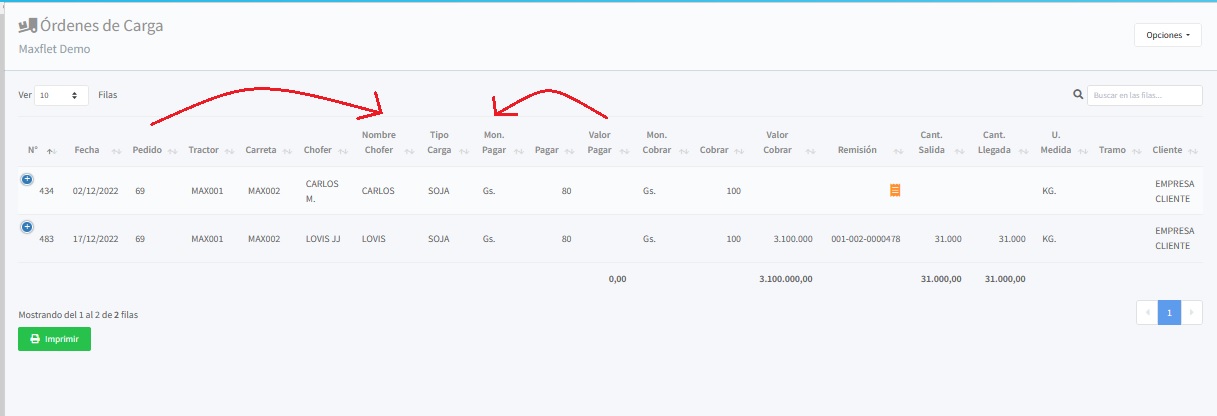This screenshot has height=416, width=1217.
Task: Expand row 434 with plus icon
Action: coord(27,179)
